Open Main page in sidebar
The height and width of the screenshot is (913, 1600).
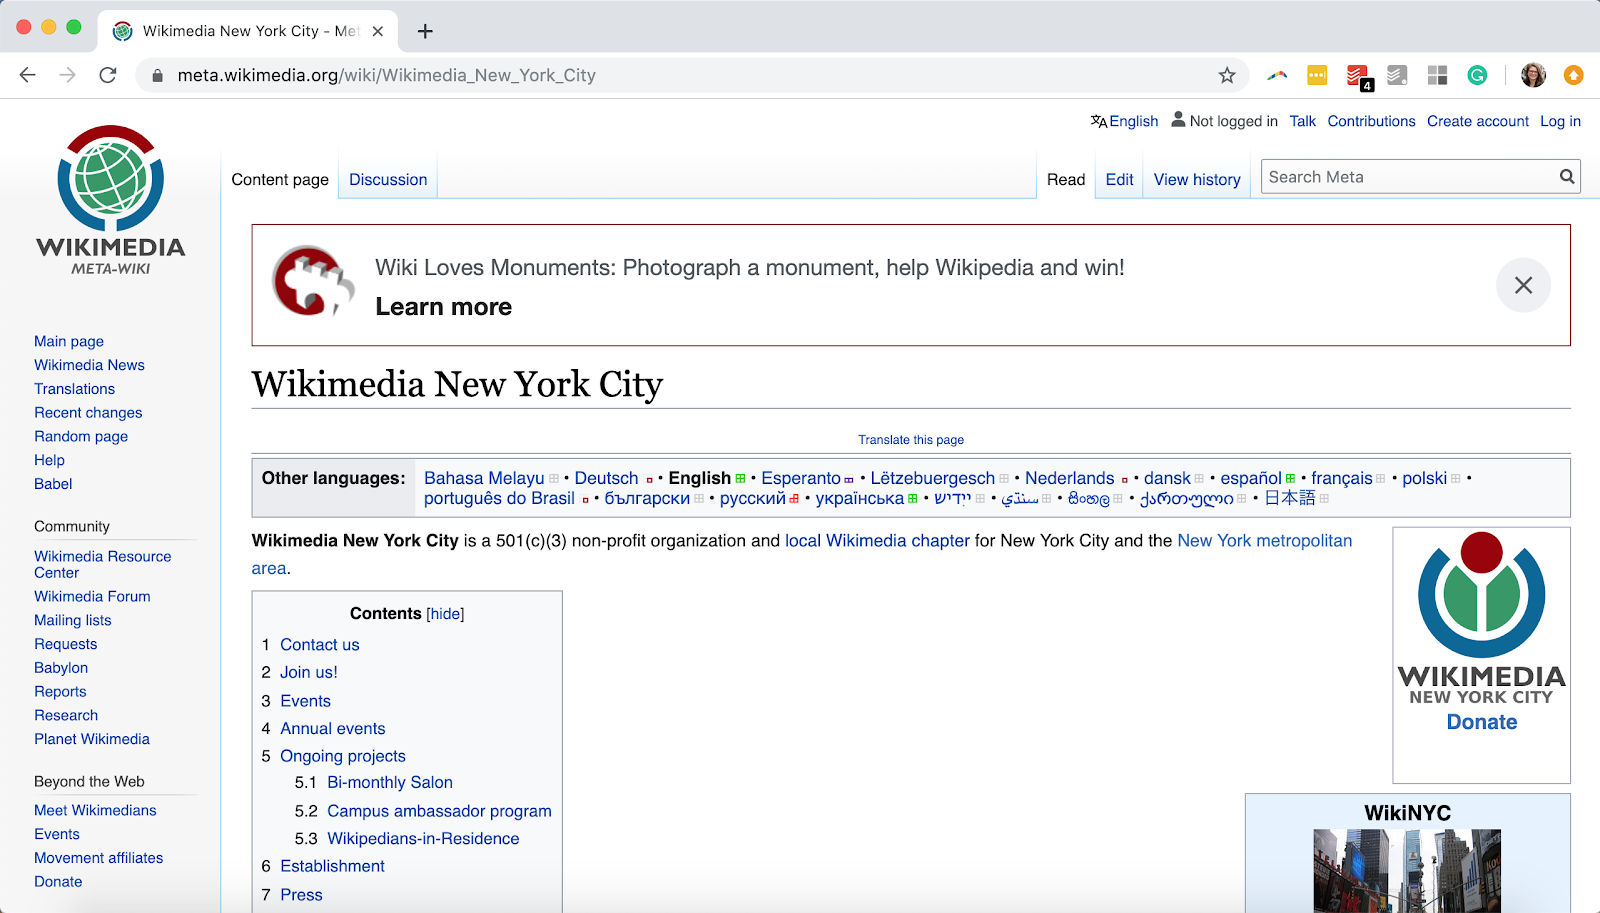click(69, 341)
